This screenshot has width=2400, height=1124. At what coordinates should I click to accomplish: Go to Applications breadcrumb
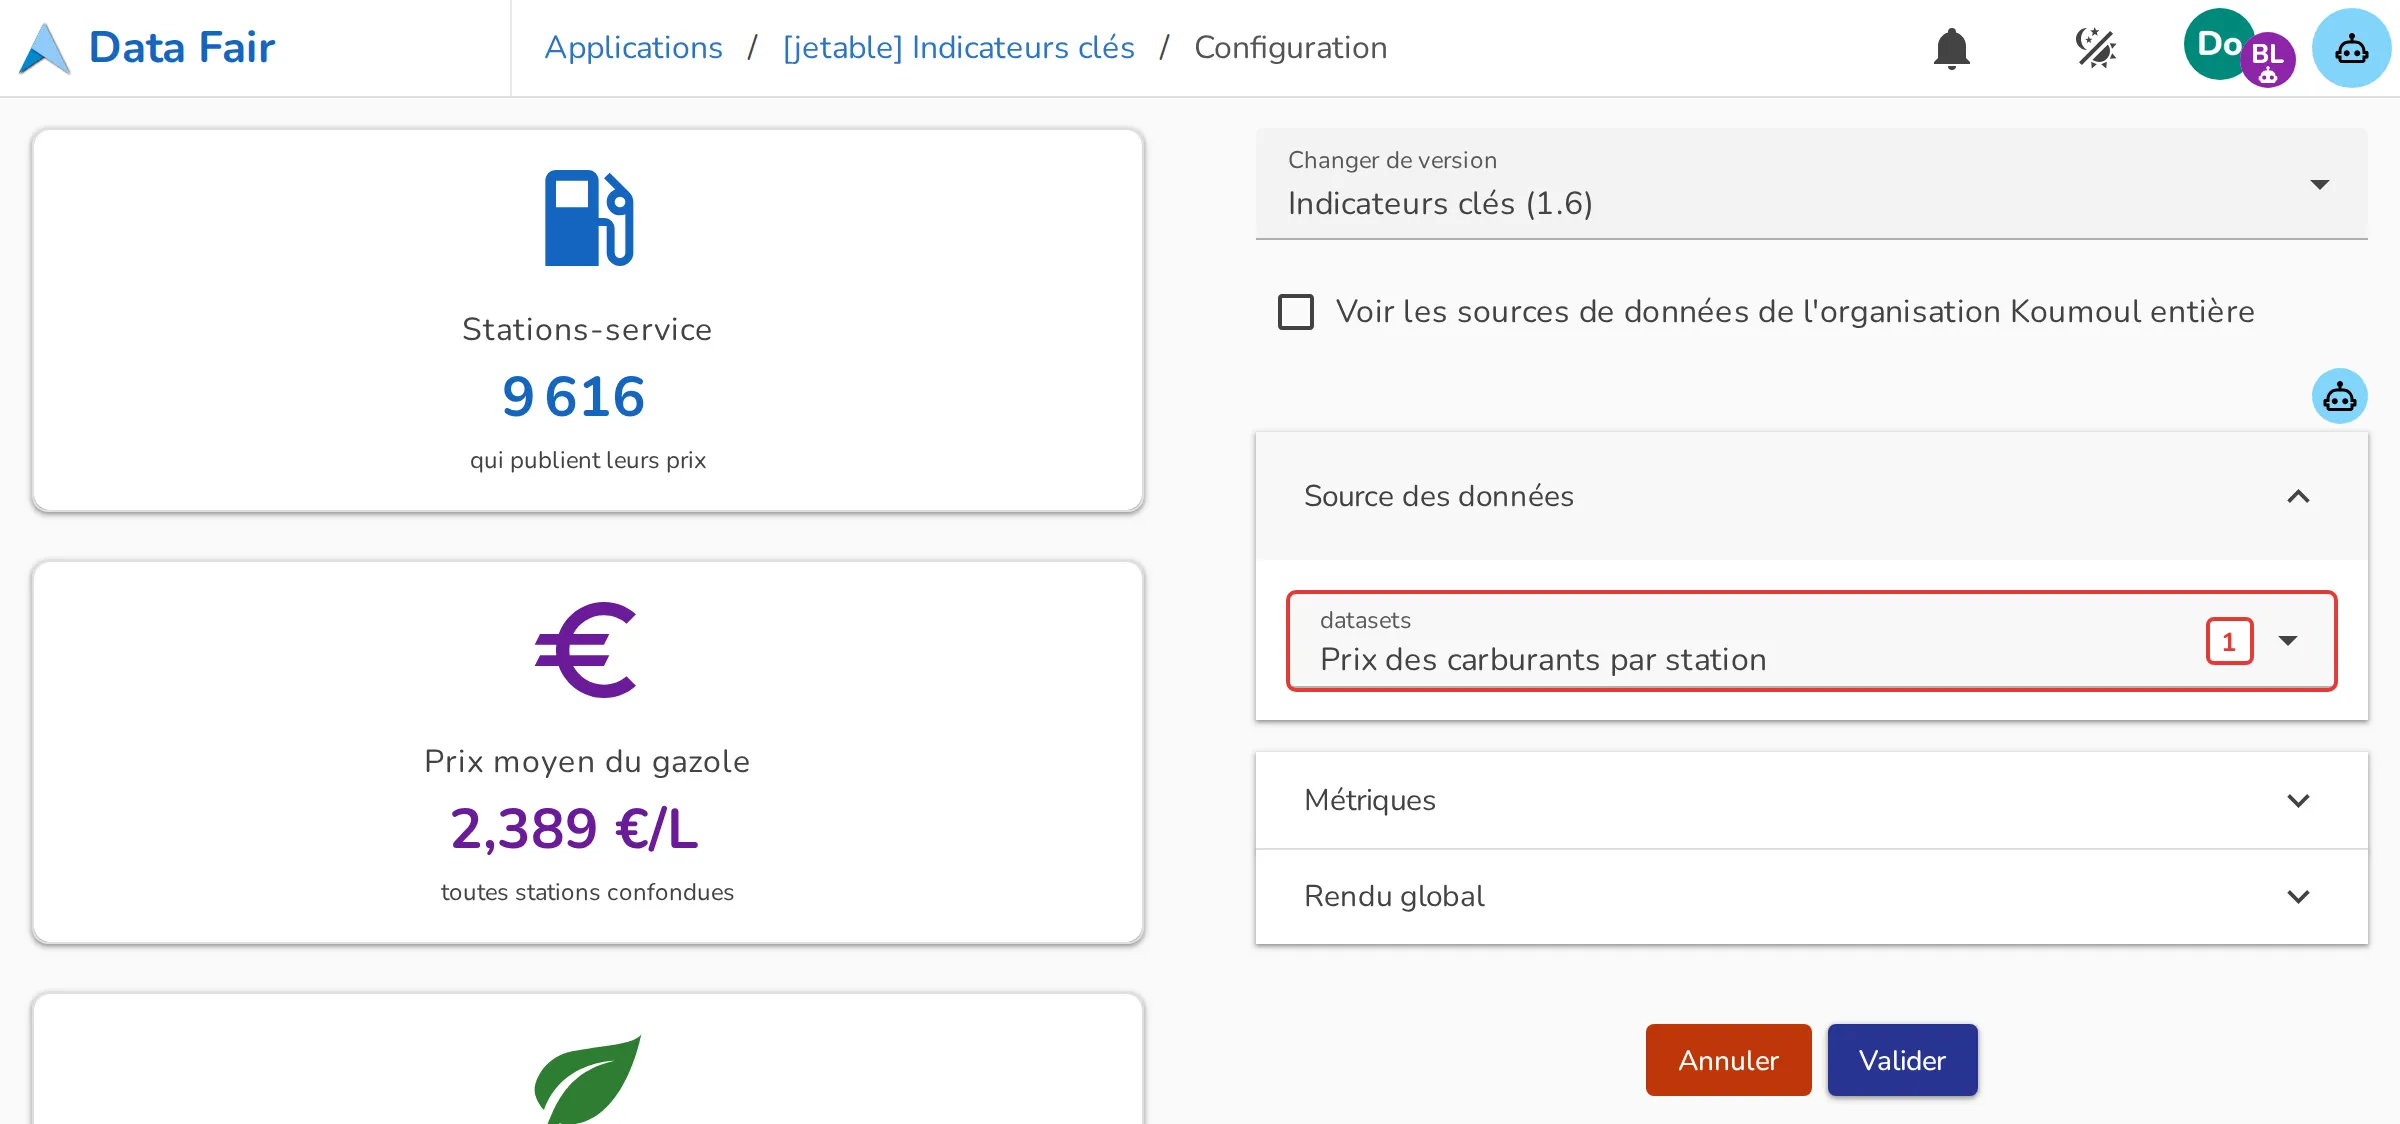pyautogui.click(x=633, y=48)
